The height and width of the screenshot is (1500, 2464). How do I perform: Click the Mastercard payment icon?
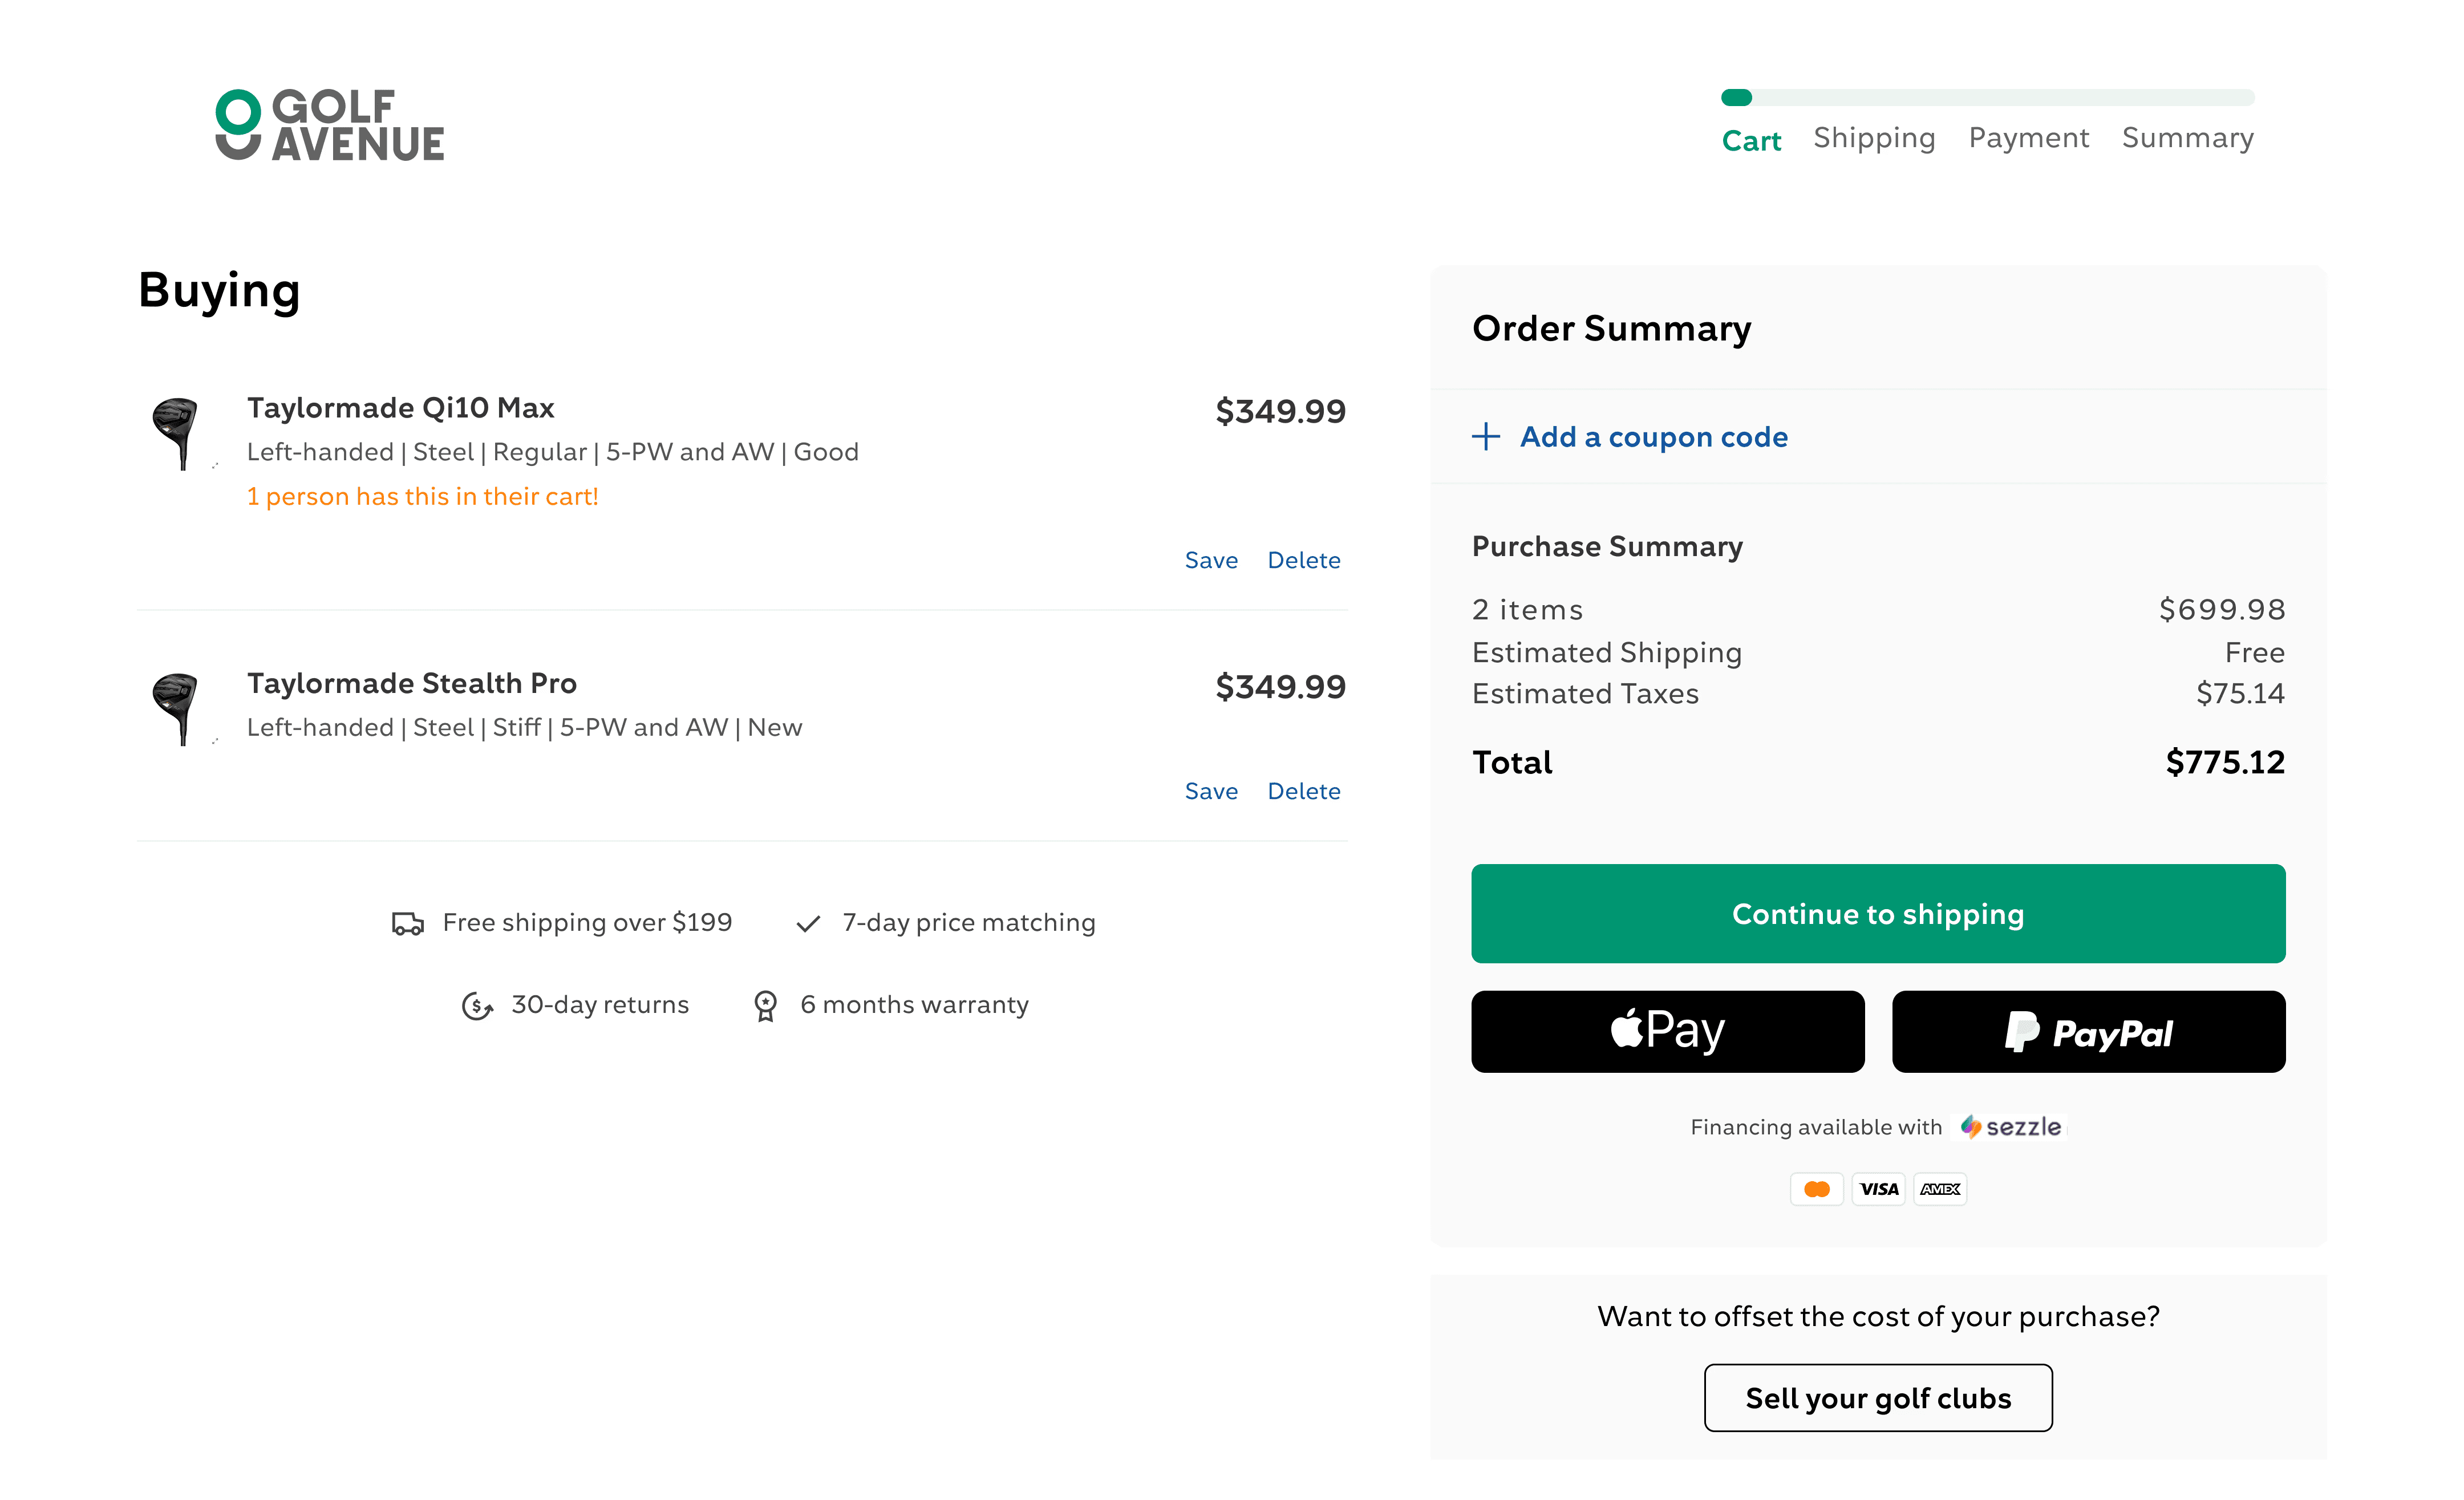point(1816,1189)
